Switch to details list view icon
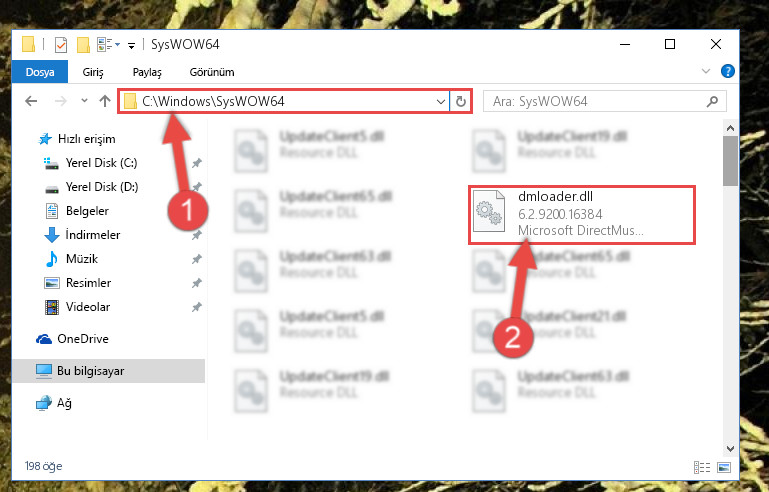This screenshot has width=769, height=492. 702,467
